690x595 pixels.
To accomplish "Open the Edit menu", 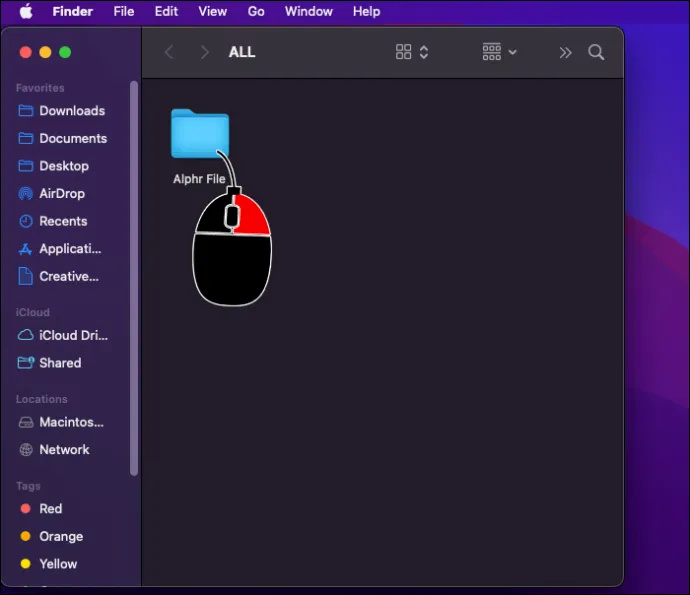I will [166, 11].
